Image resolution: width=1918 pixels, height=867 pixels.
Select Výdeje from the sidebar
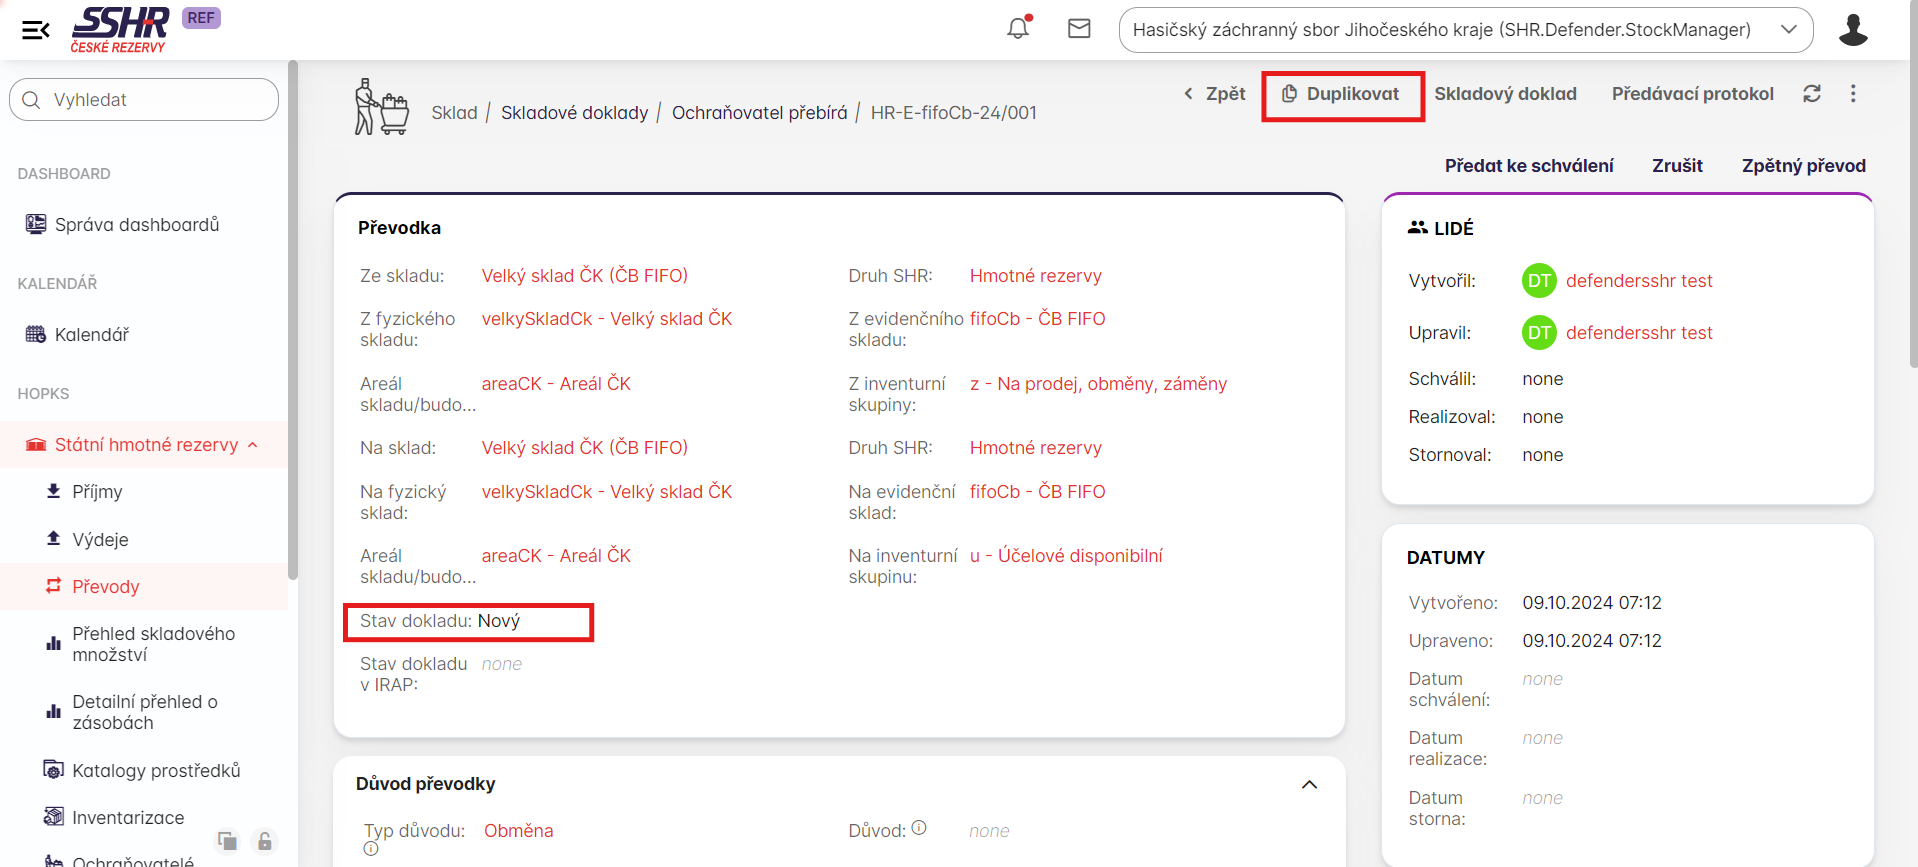[100, 540]
